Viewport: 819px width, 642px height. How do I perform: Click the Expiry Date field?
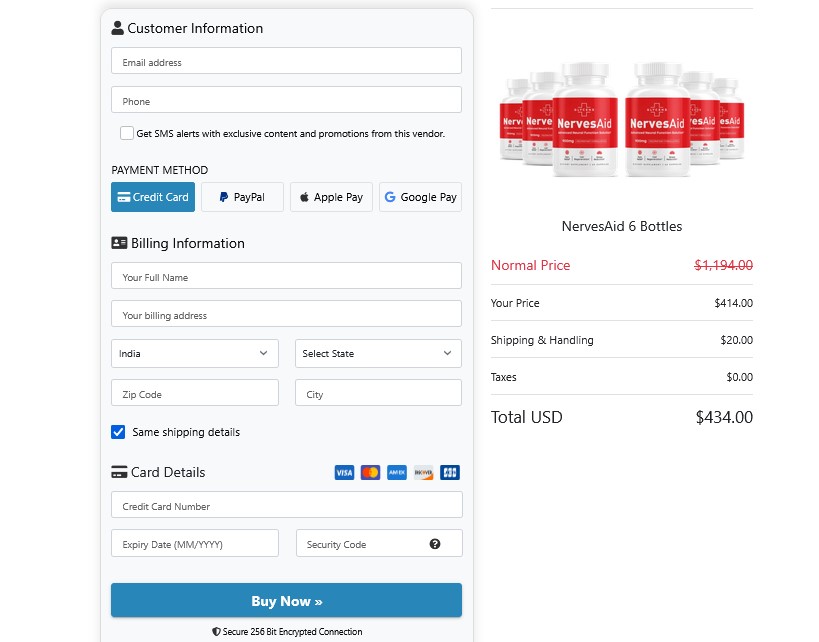(195, 543)
